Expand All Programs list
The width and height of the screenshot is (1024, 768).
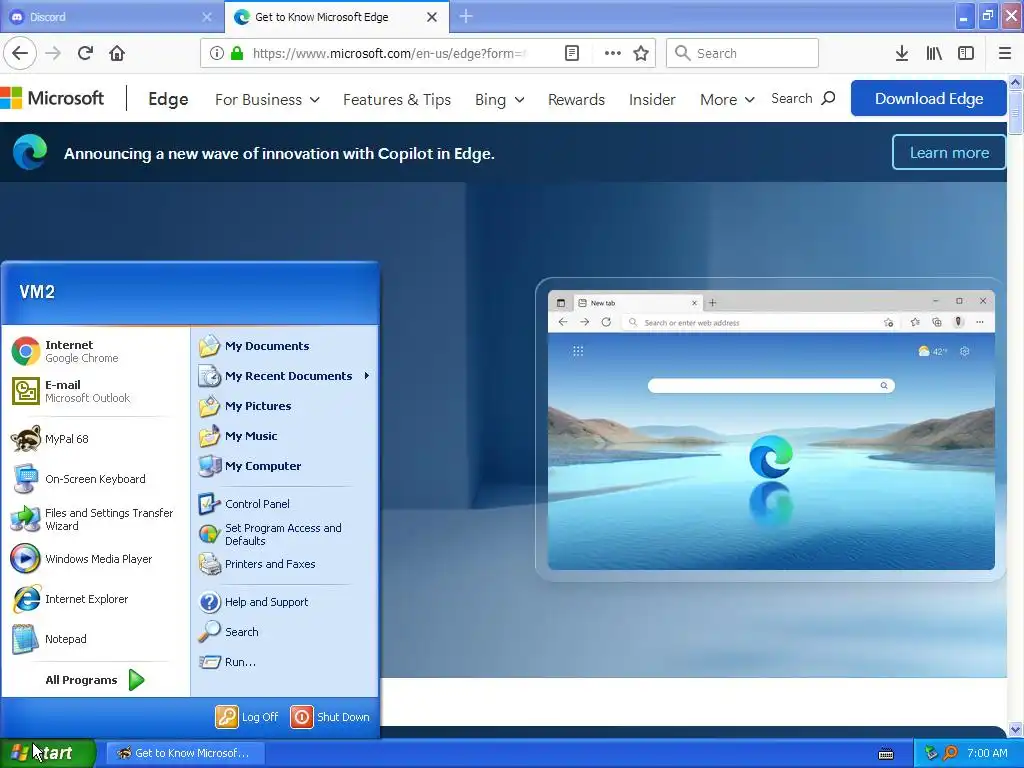click(95, 680)
